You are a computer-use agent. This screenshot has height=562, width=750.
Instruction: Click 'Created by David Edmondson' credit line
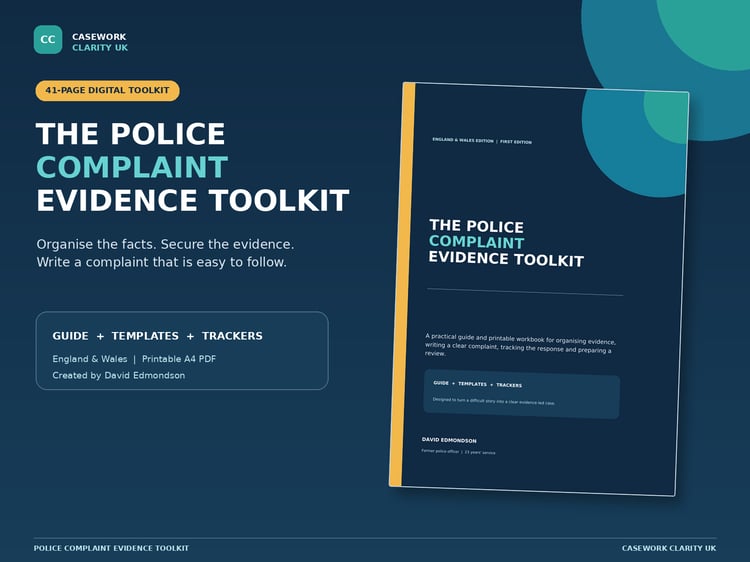pos(119,375)
